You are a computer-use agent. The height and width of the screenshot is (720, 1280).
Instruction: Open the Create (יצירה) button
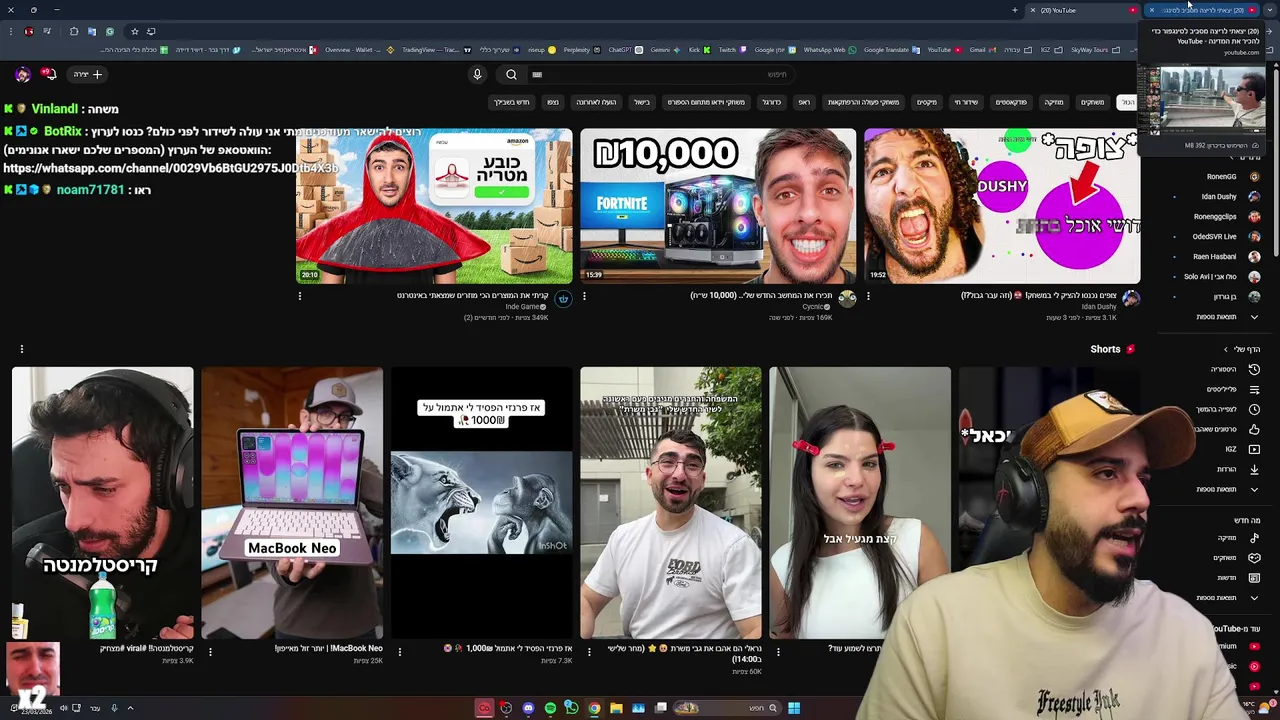click(88, 74)
